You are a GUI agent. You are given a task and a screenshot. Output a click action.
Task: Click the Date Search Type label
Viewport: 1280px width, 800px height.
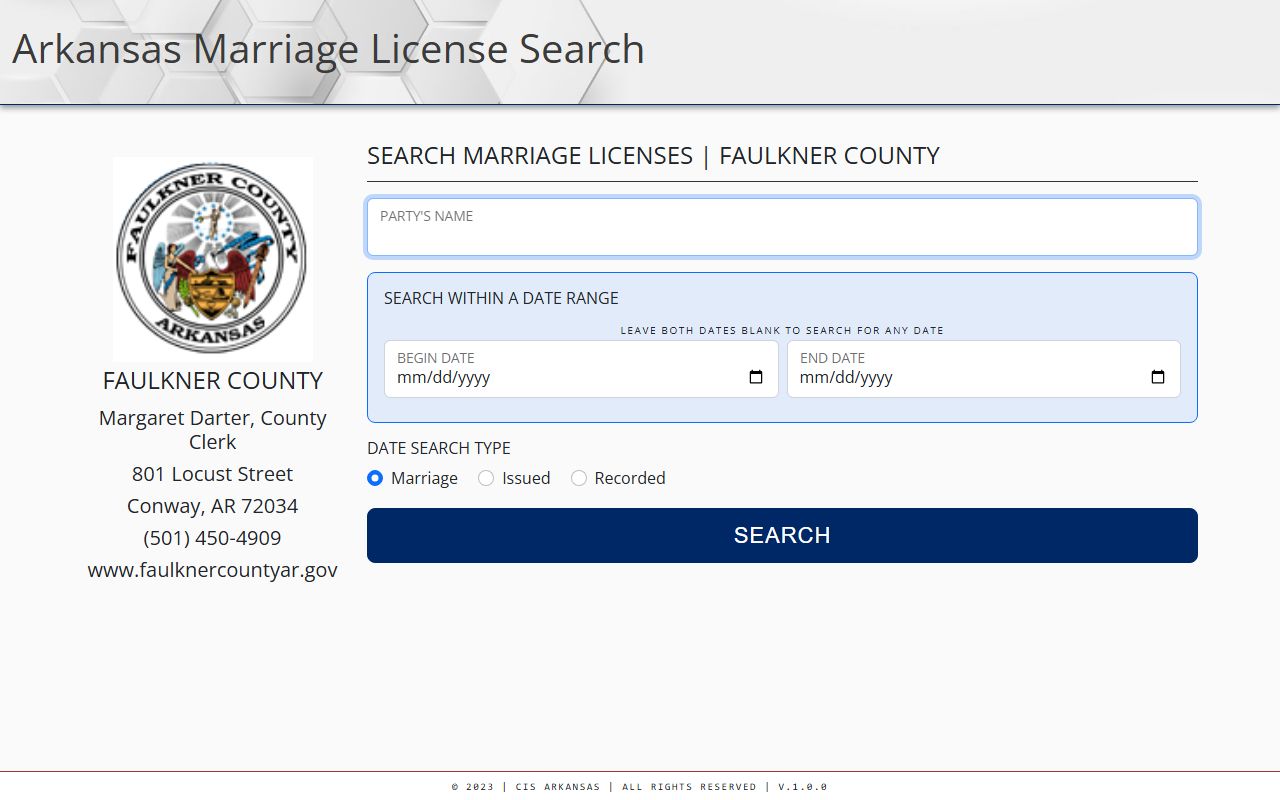(x=439, y=448)
